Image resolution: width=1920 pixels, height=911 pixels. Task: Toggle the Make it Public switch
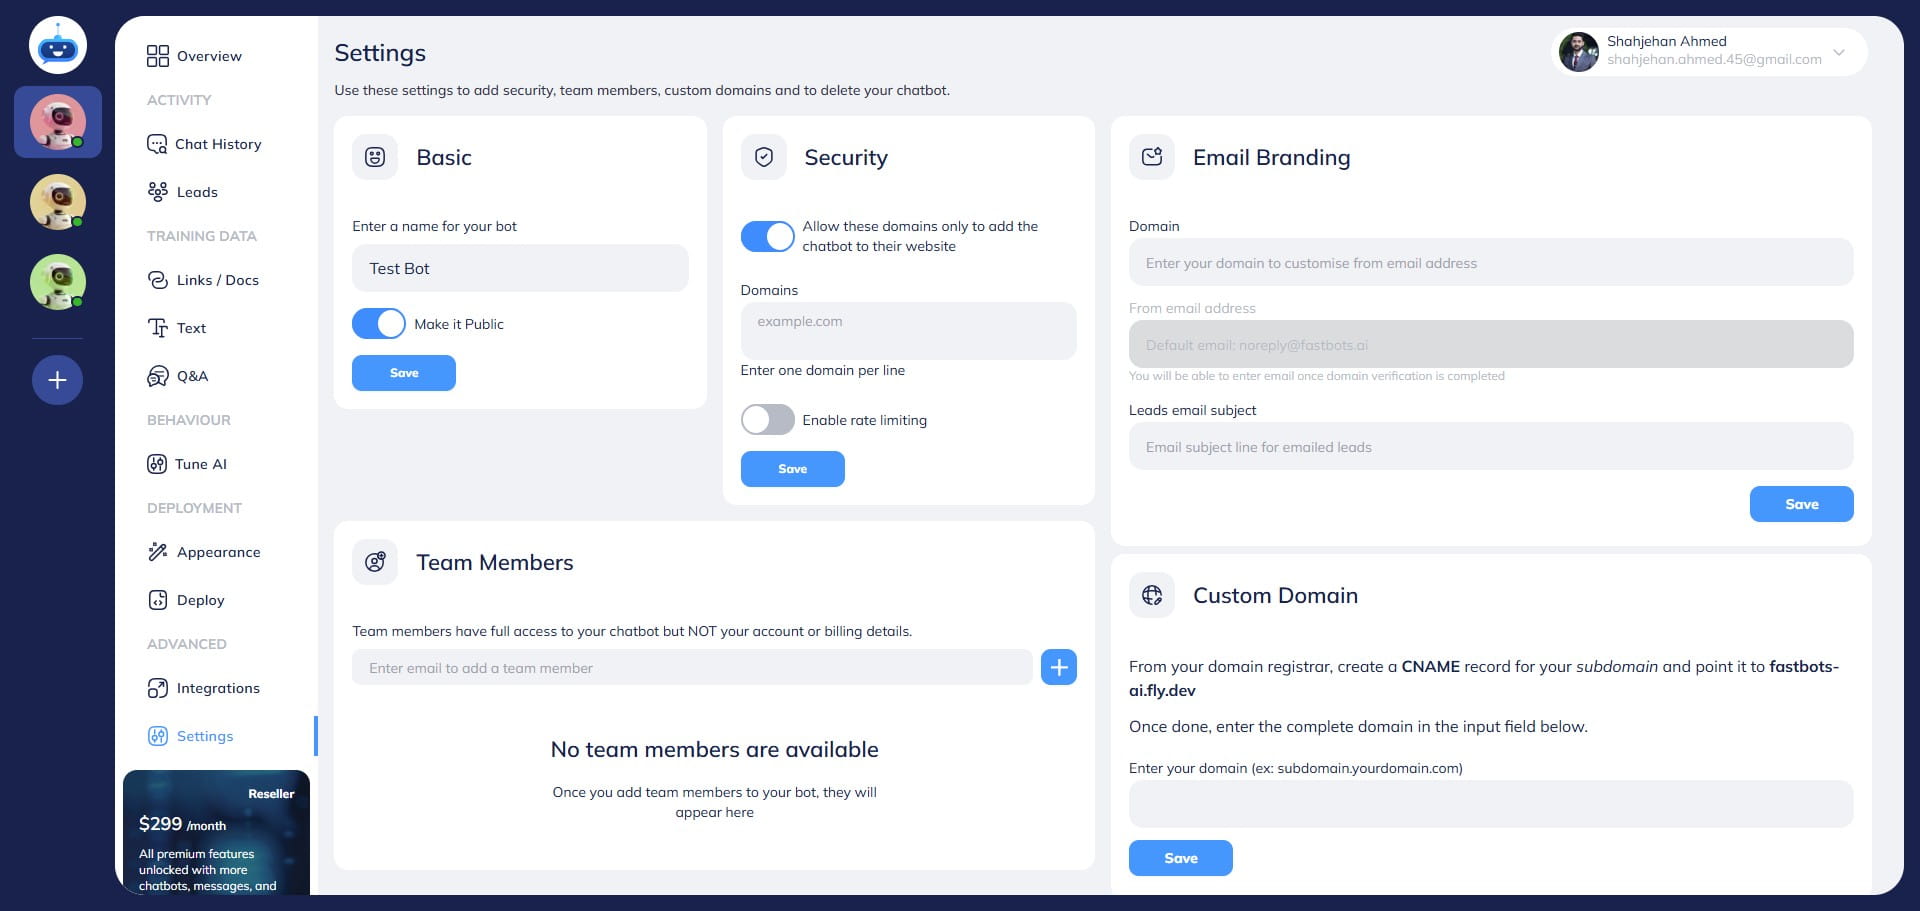click(379, 324)
